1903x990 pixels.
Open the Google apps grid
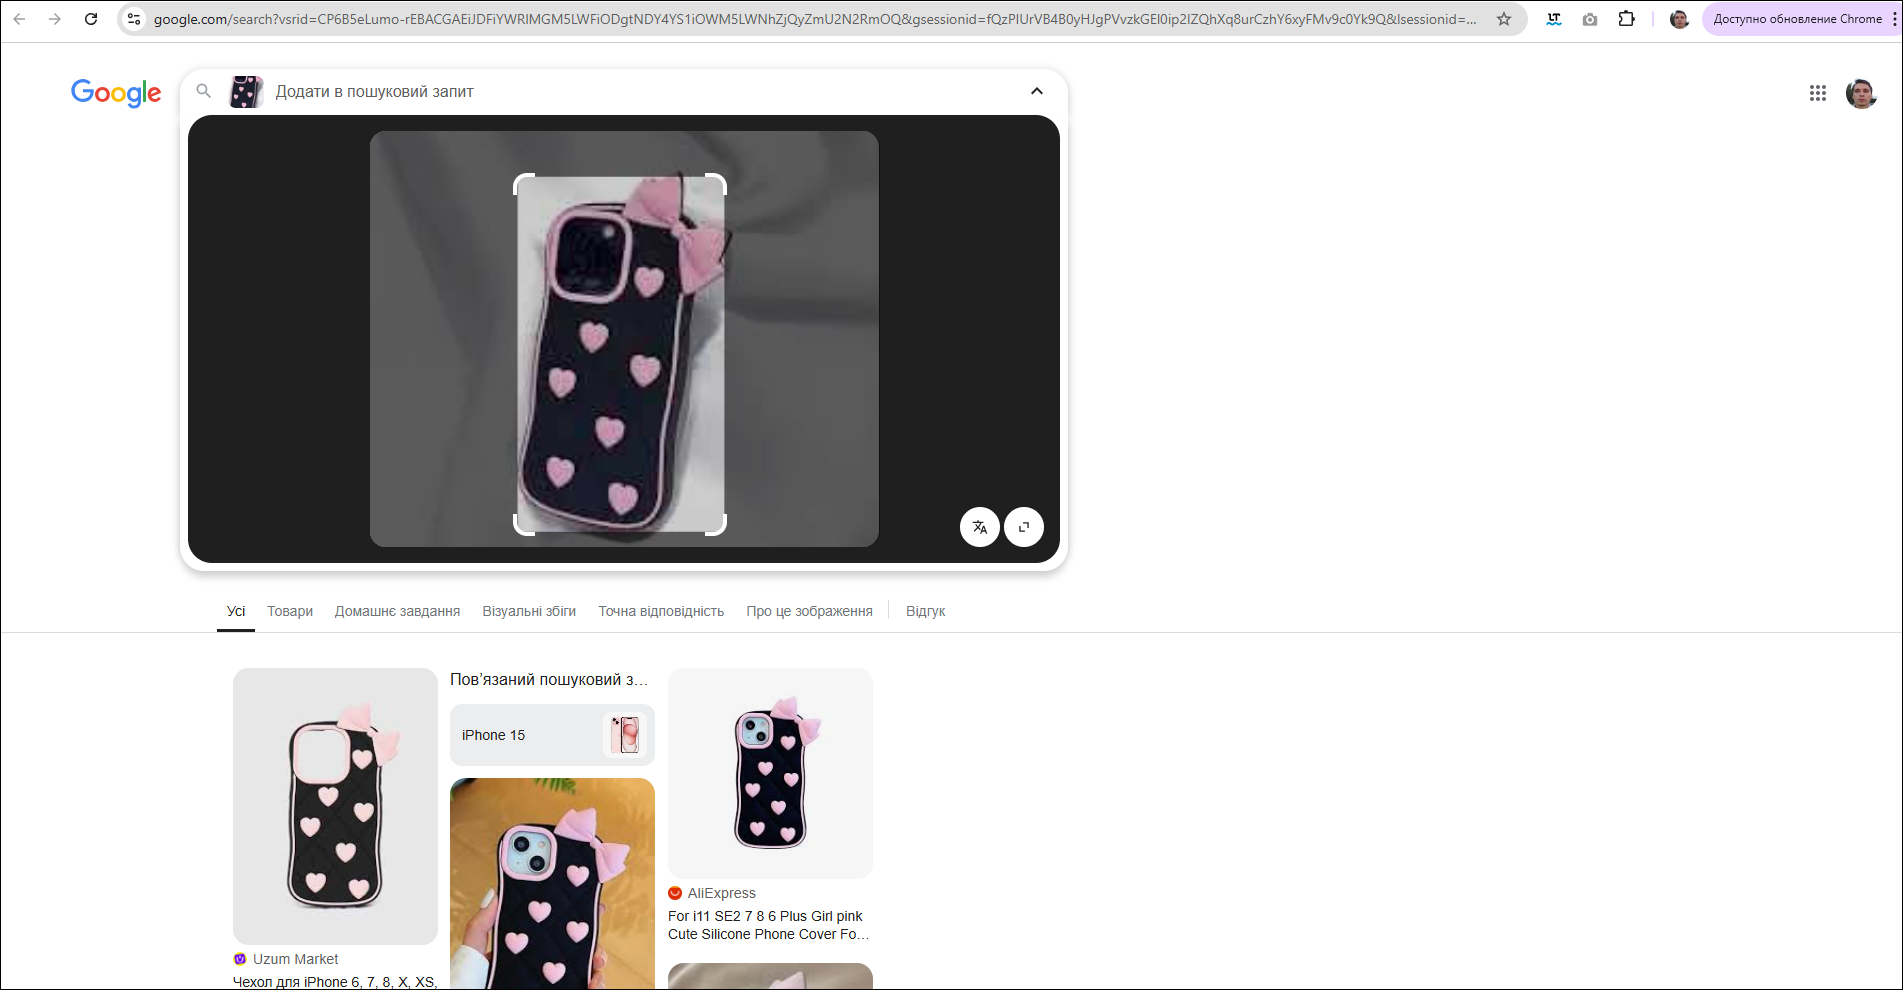1817,93
